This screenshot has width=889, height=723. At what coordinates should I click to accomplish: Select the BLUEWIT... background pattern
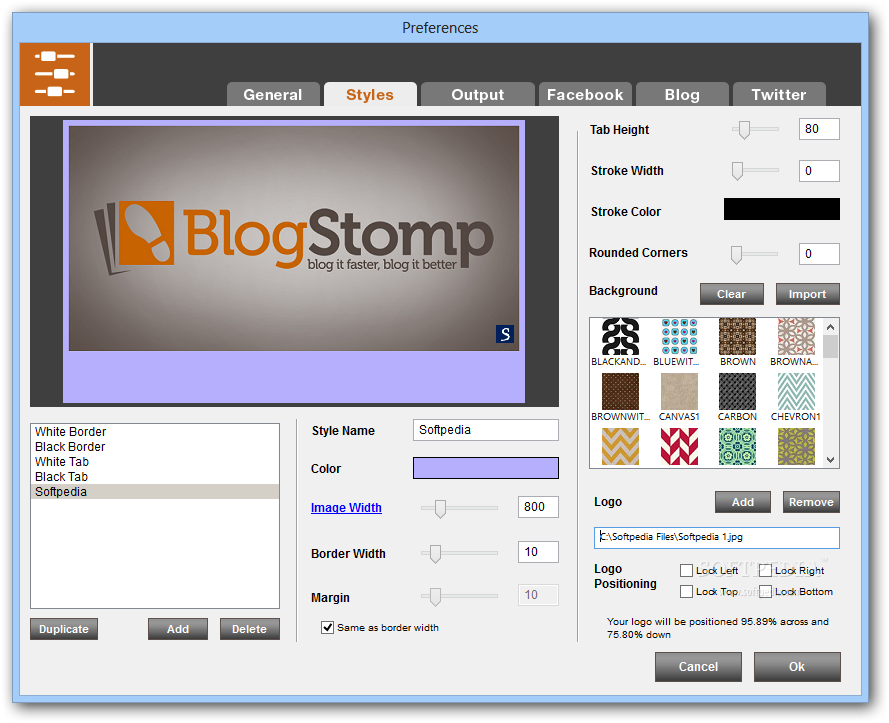tap(679, 337)
